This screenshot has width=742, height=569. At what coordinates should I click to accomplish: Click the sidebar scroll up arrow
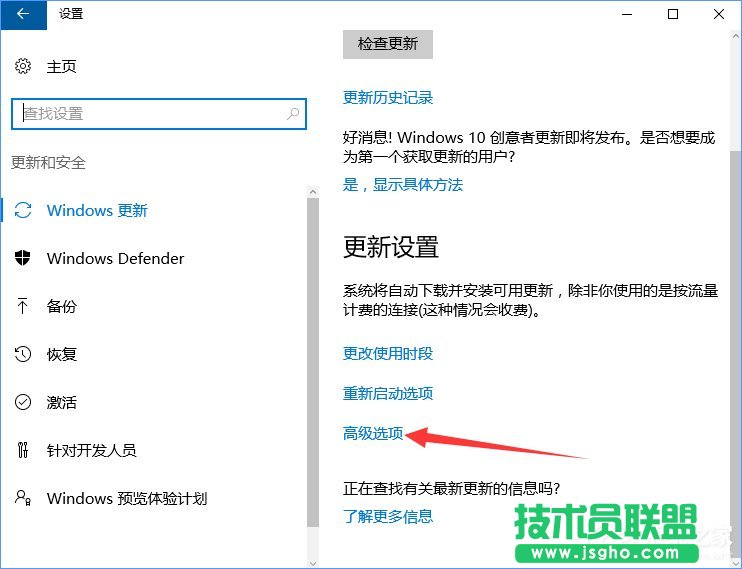coord(312,192)
